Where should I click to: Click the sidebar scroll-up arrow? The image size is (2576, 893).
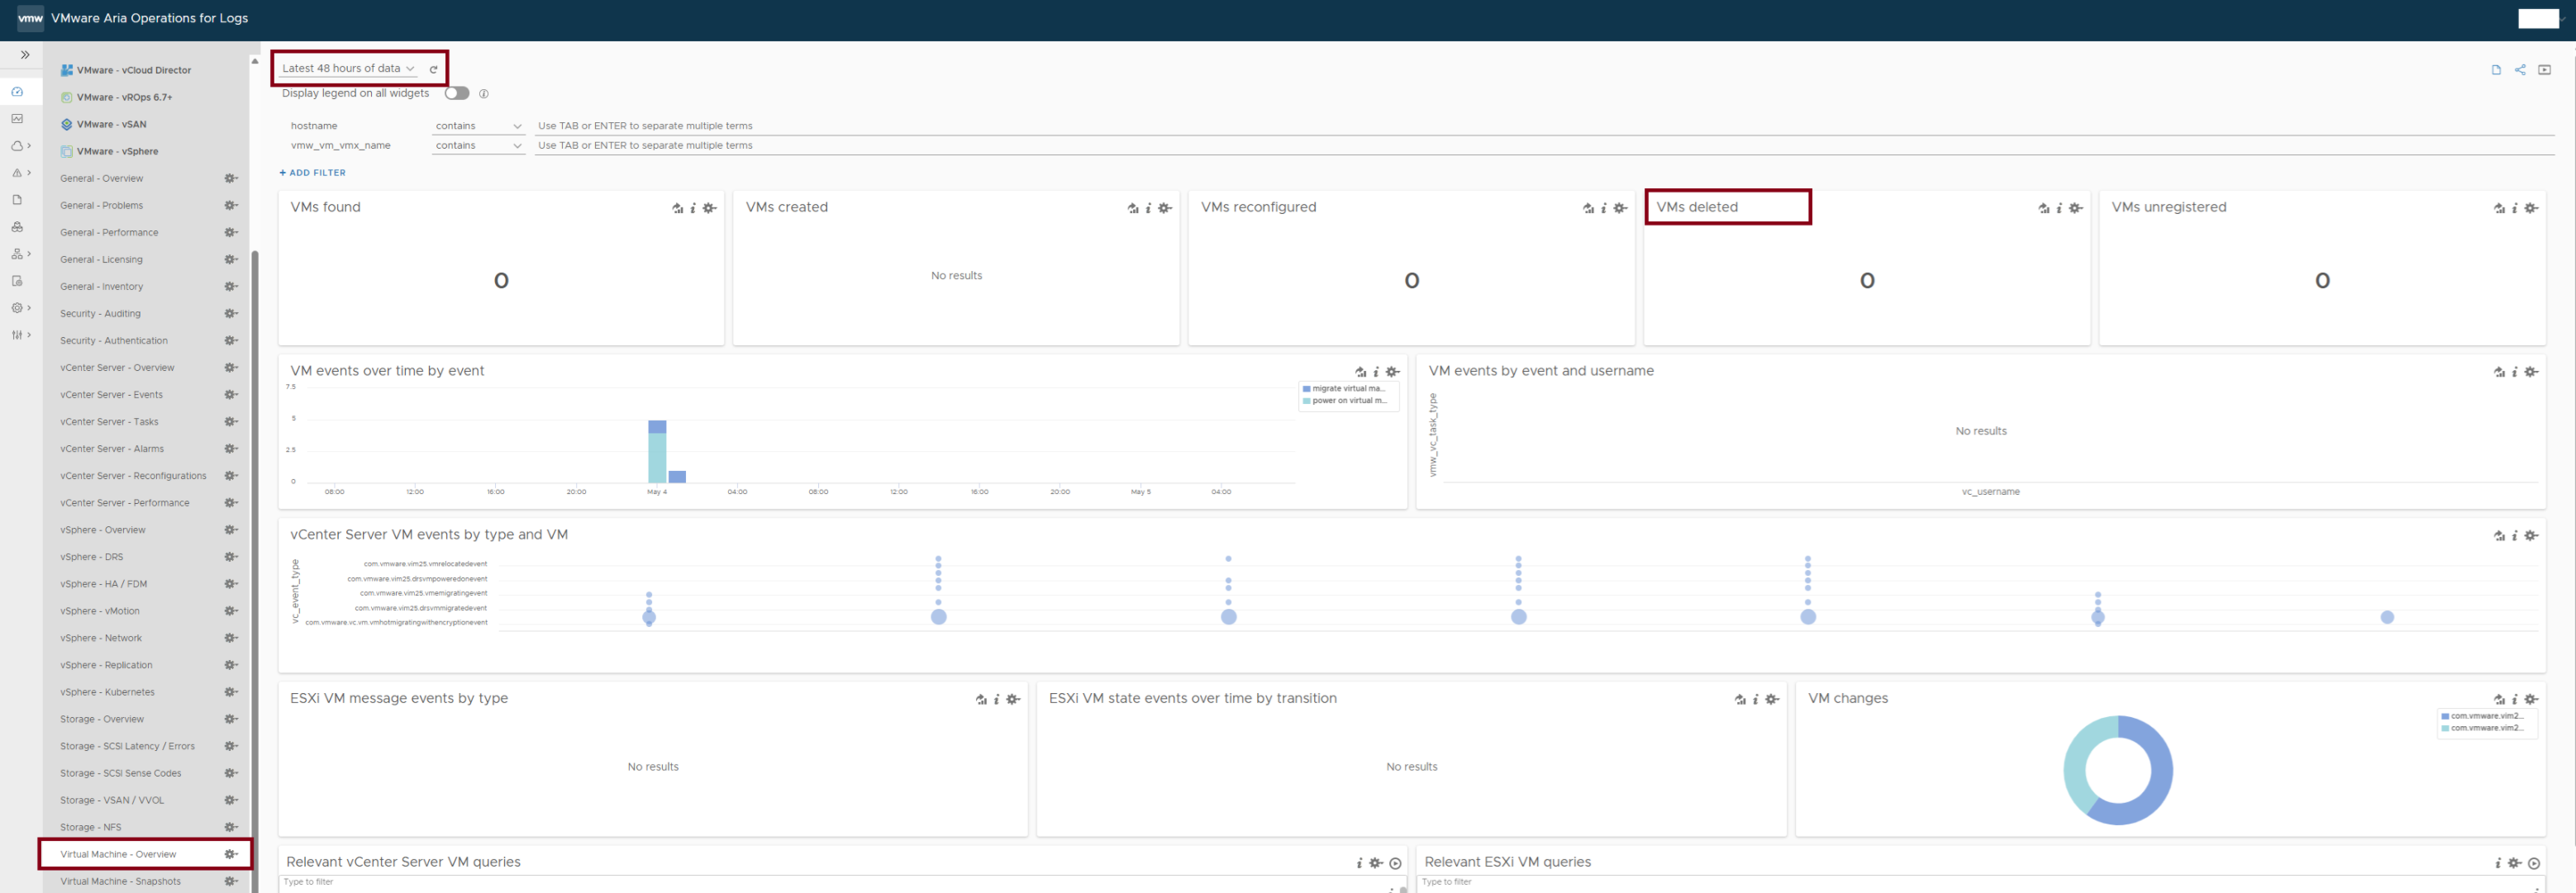click(254, 61)
